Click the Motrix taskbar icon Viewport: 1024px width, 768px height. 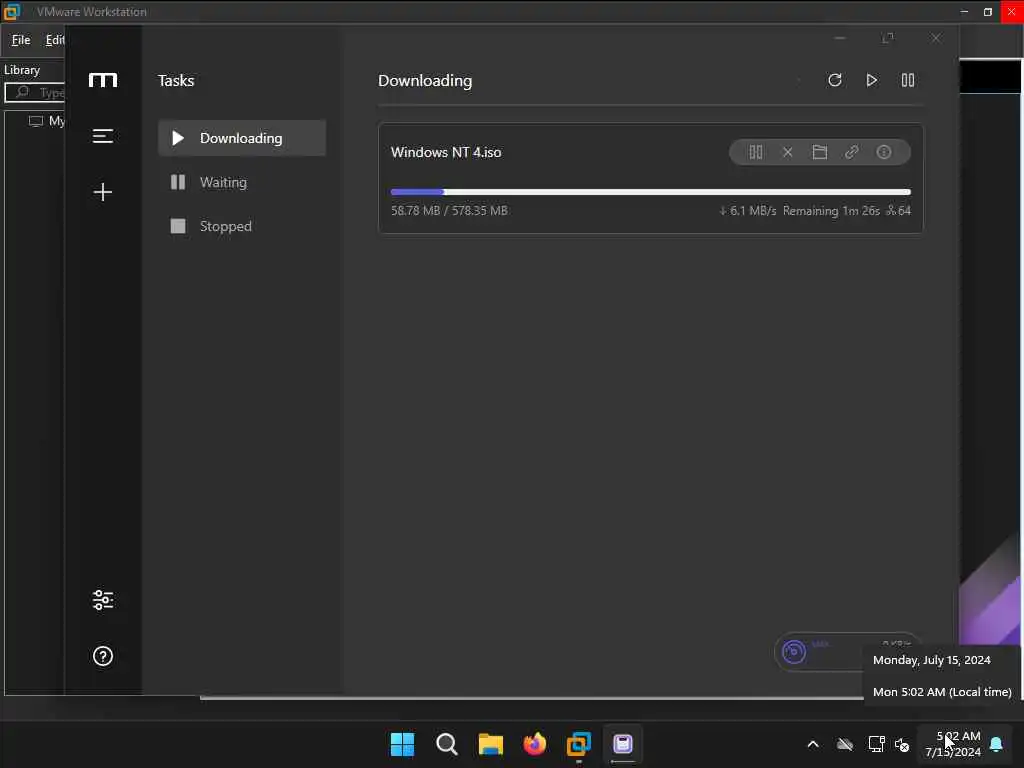[622, 744]
